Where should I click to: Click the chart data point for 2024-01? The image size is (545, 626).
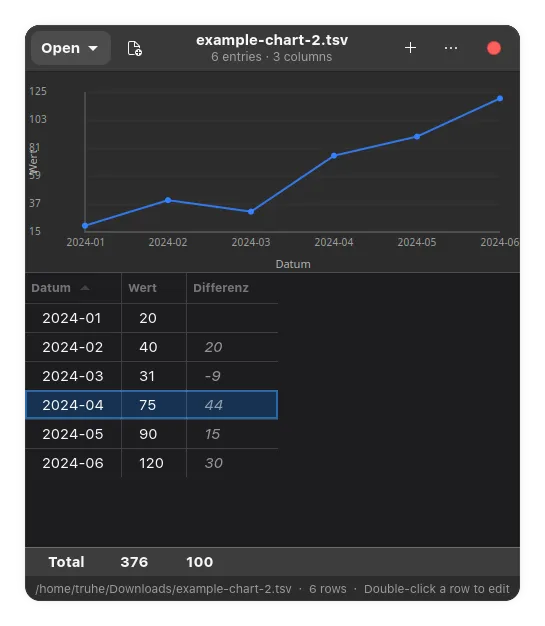[85, 226]
